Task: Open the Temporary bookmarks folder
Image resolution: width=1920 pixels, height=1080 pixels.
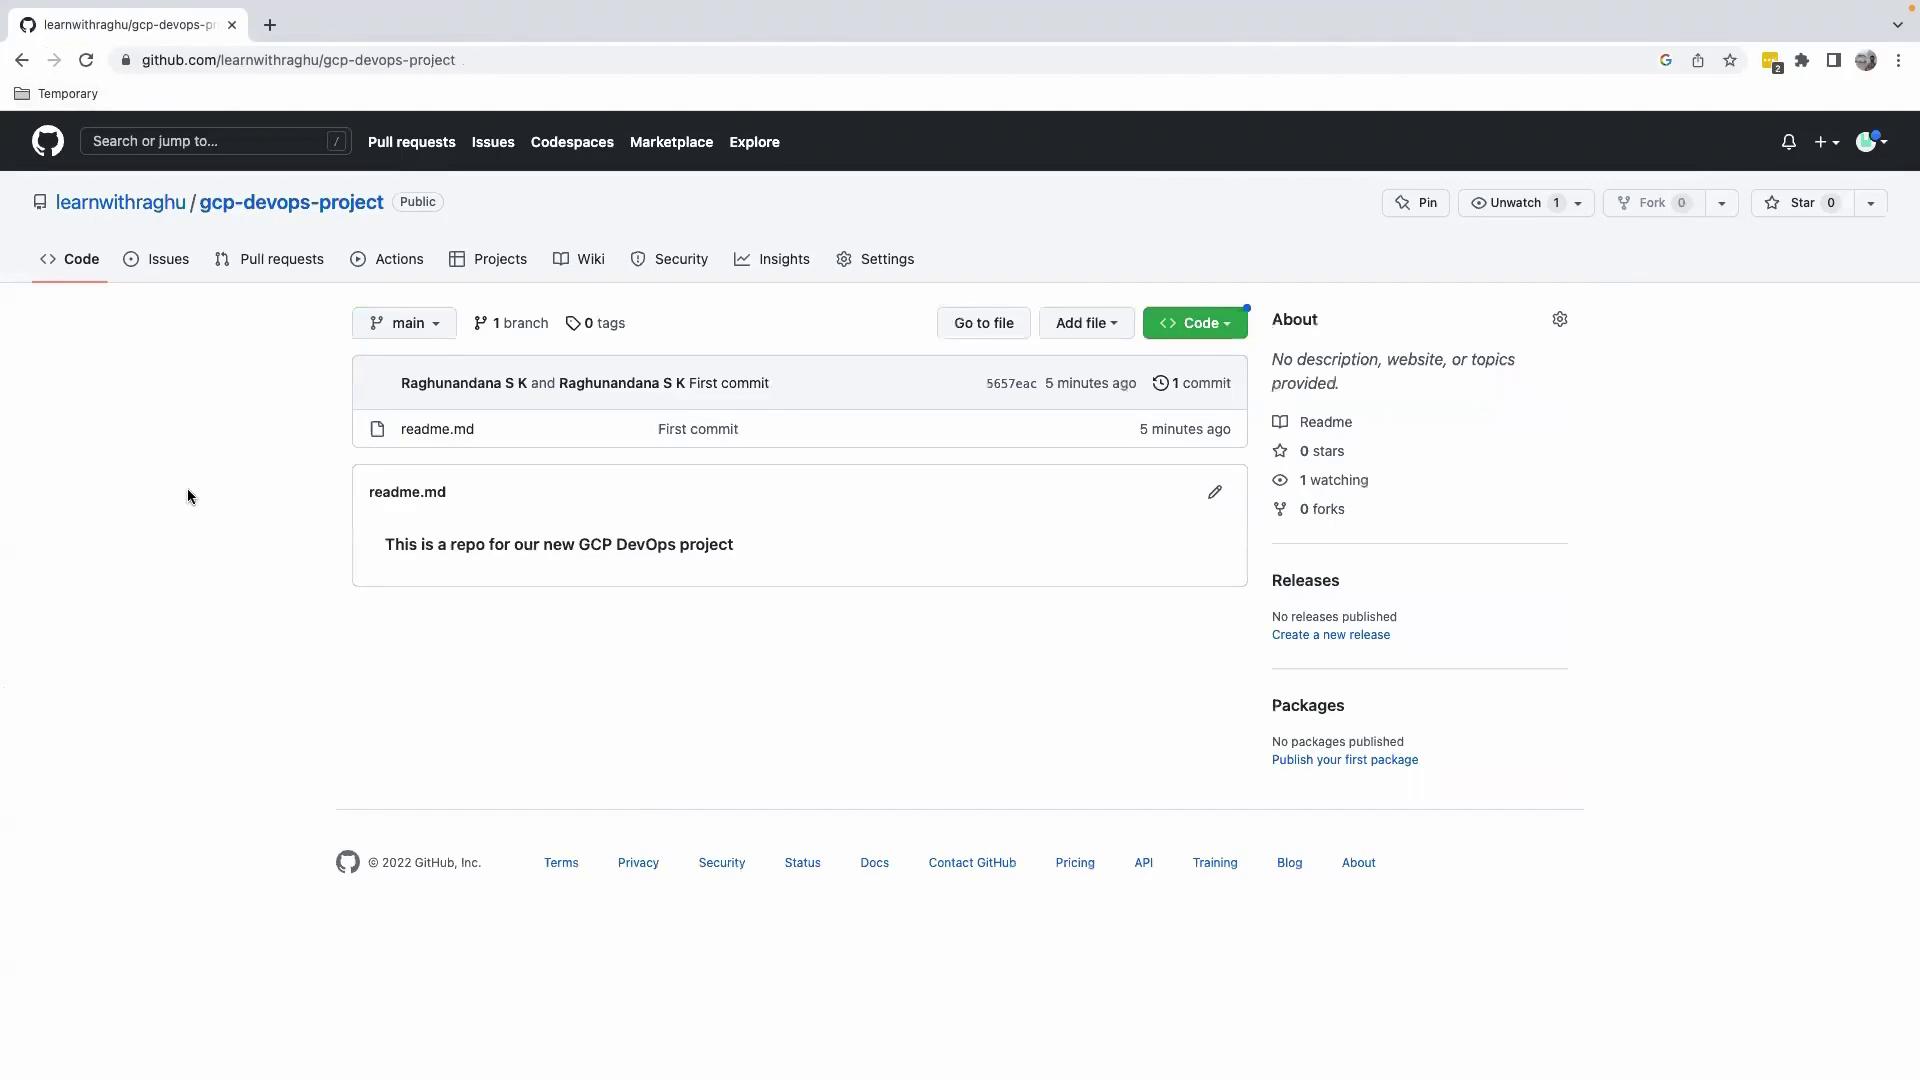Action: coord(56,94)
